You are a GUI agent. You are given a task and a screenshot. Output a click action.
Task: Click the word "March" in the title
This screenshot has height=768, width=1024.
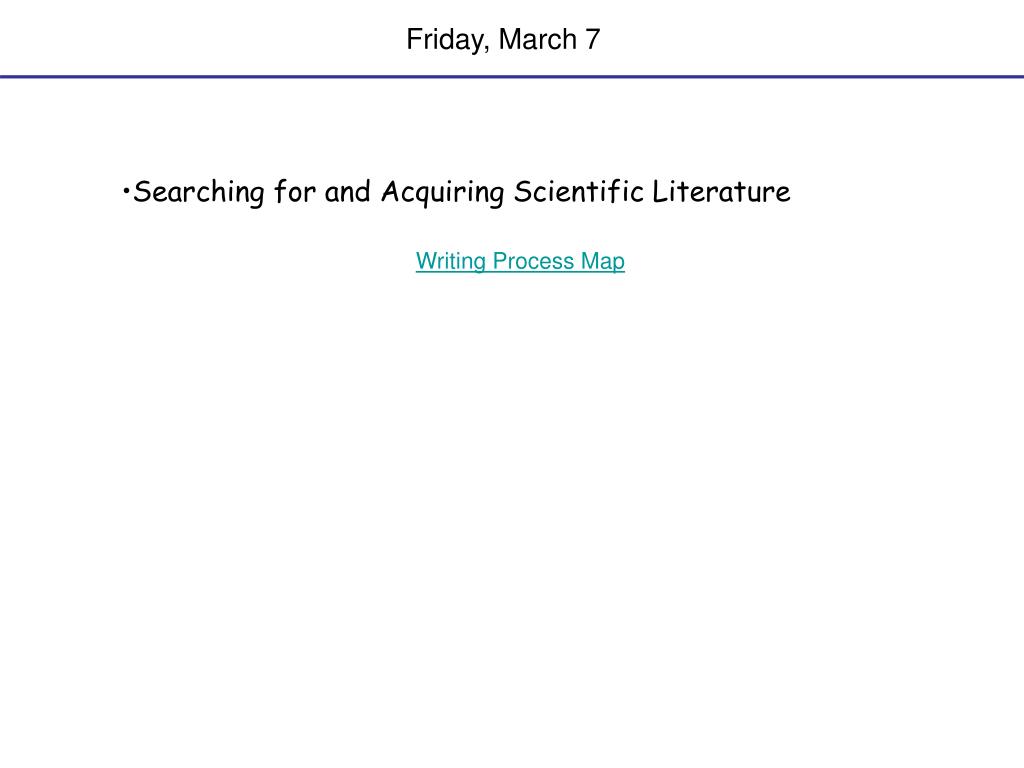click(538, 39)
